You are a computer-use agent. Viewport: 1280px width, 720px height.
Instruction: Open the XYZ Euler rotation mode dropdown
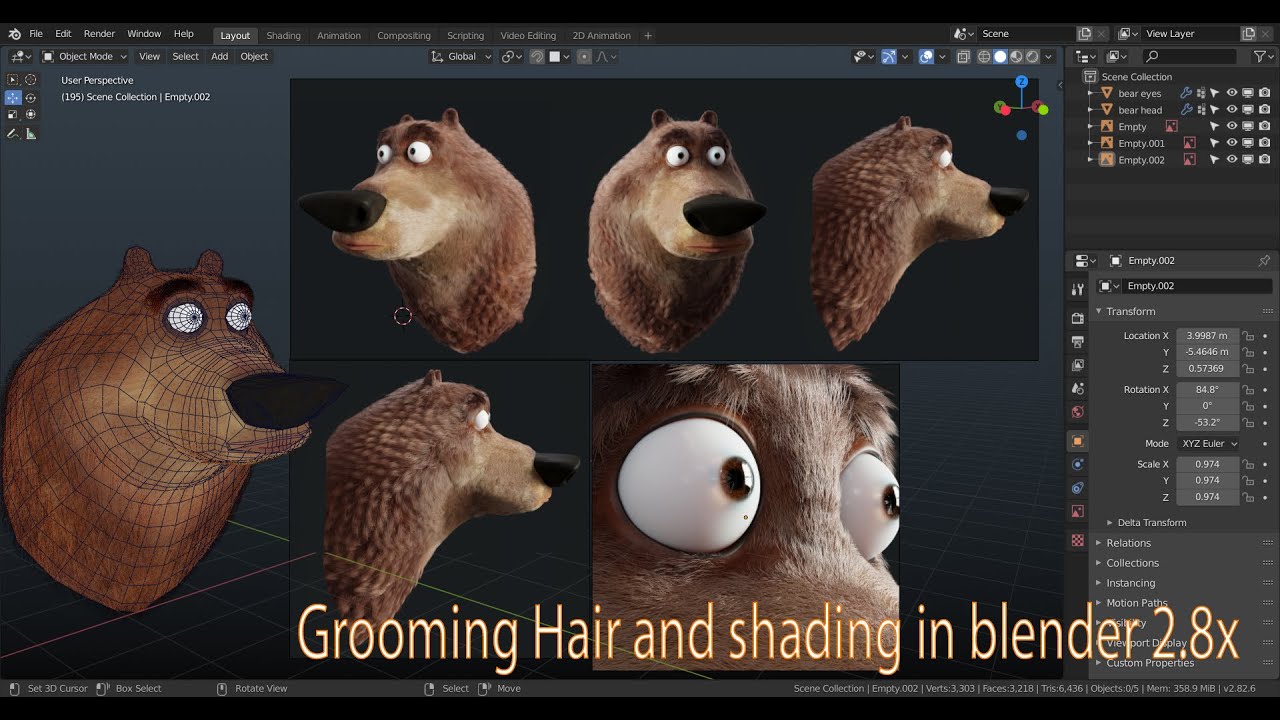pos(1208,443)
